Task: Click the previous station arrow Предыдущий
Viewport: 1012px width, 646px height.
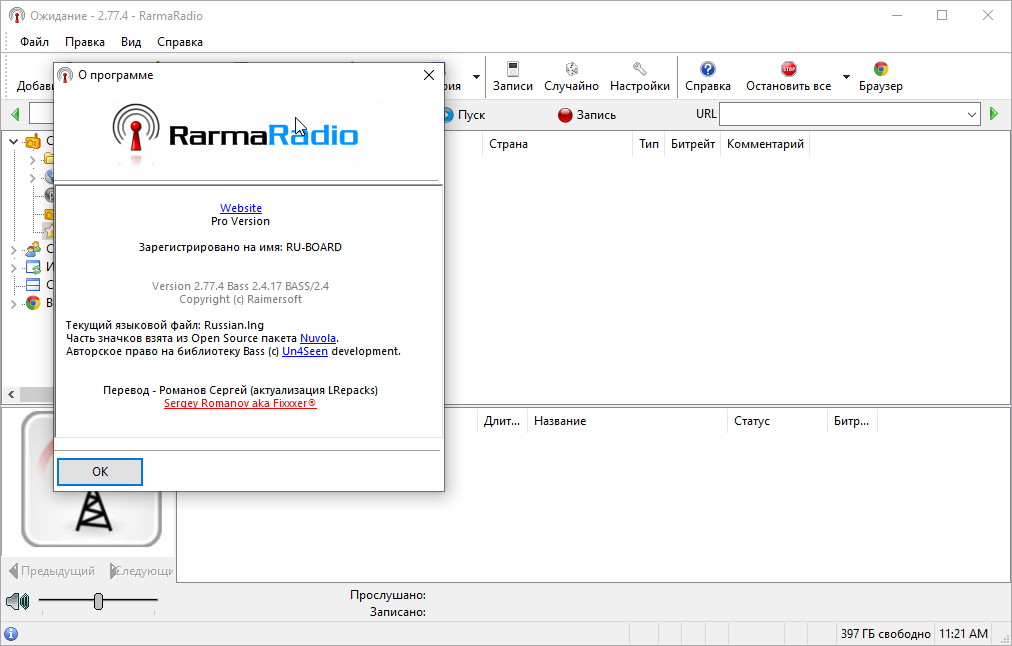Action: [52, 570]
